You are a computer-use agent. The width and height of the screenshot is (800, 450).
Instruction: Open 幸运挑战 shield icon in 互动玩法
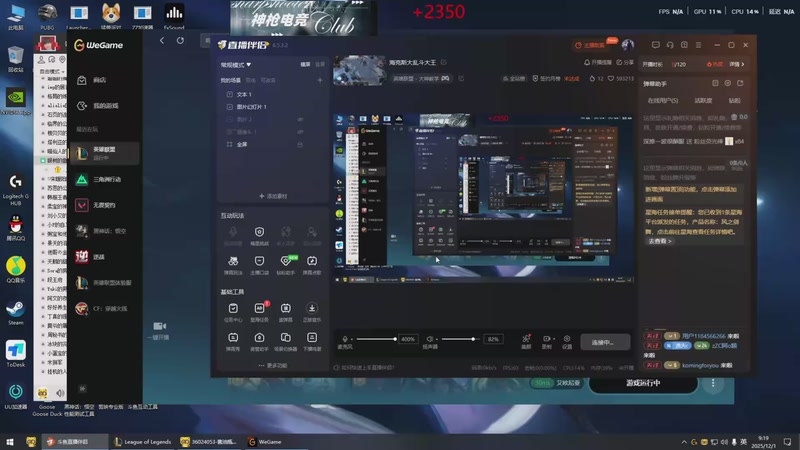pos(259,232)
